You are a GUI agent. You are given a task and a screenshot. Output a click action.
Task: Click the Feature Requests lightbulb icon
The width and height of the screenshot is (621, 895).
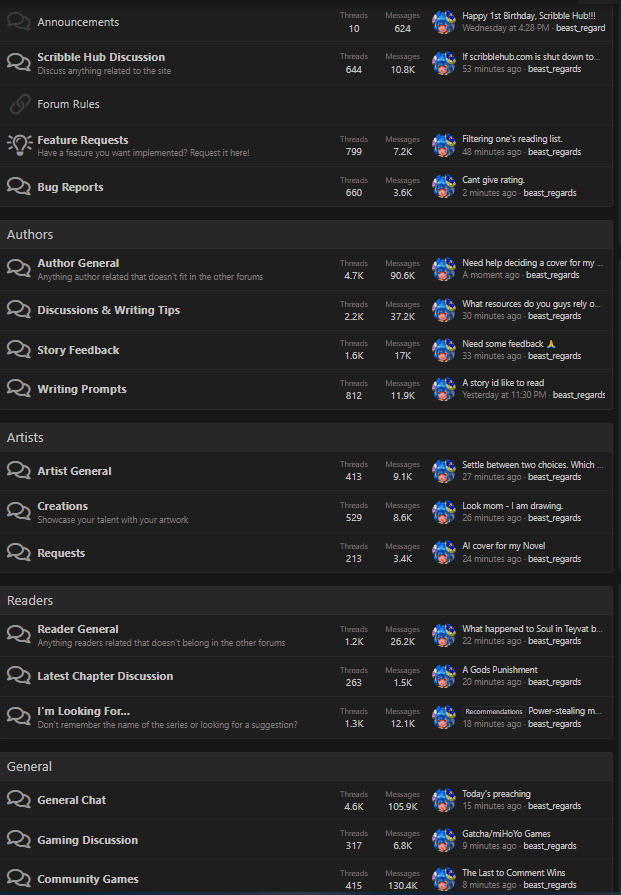[19, 145]
